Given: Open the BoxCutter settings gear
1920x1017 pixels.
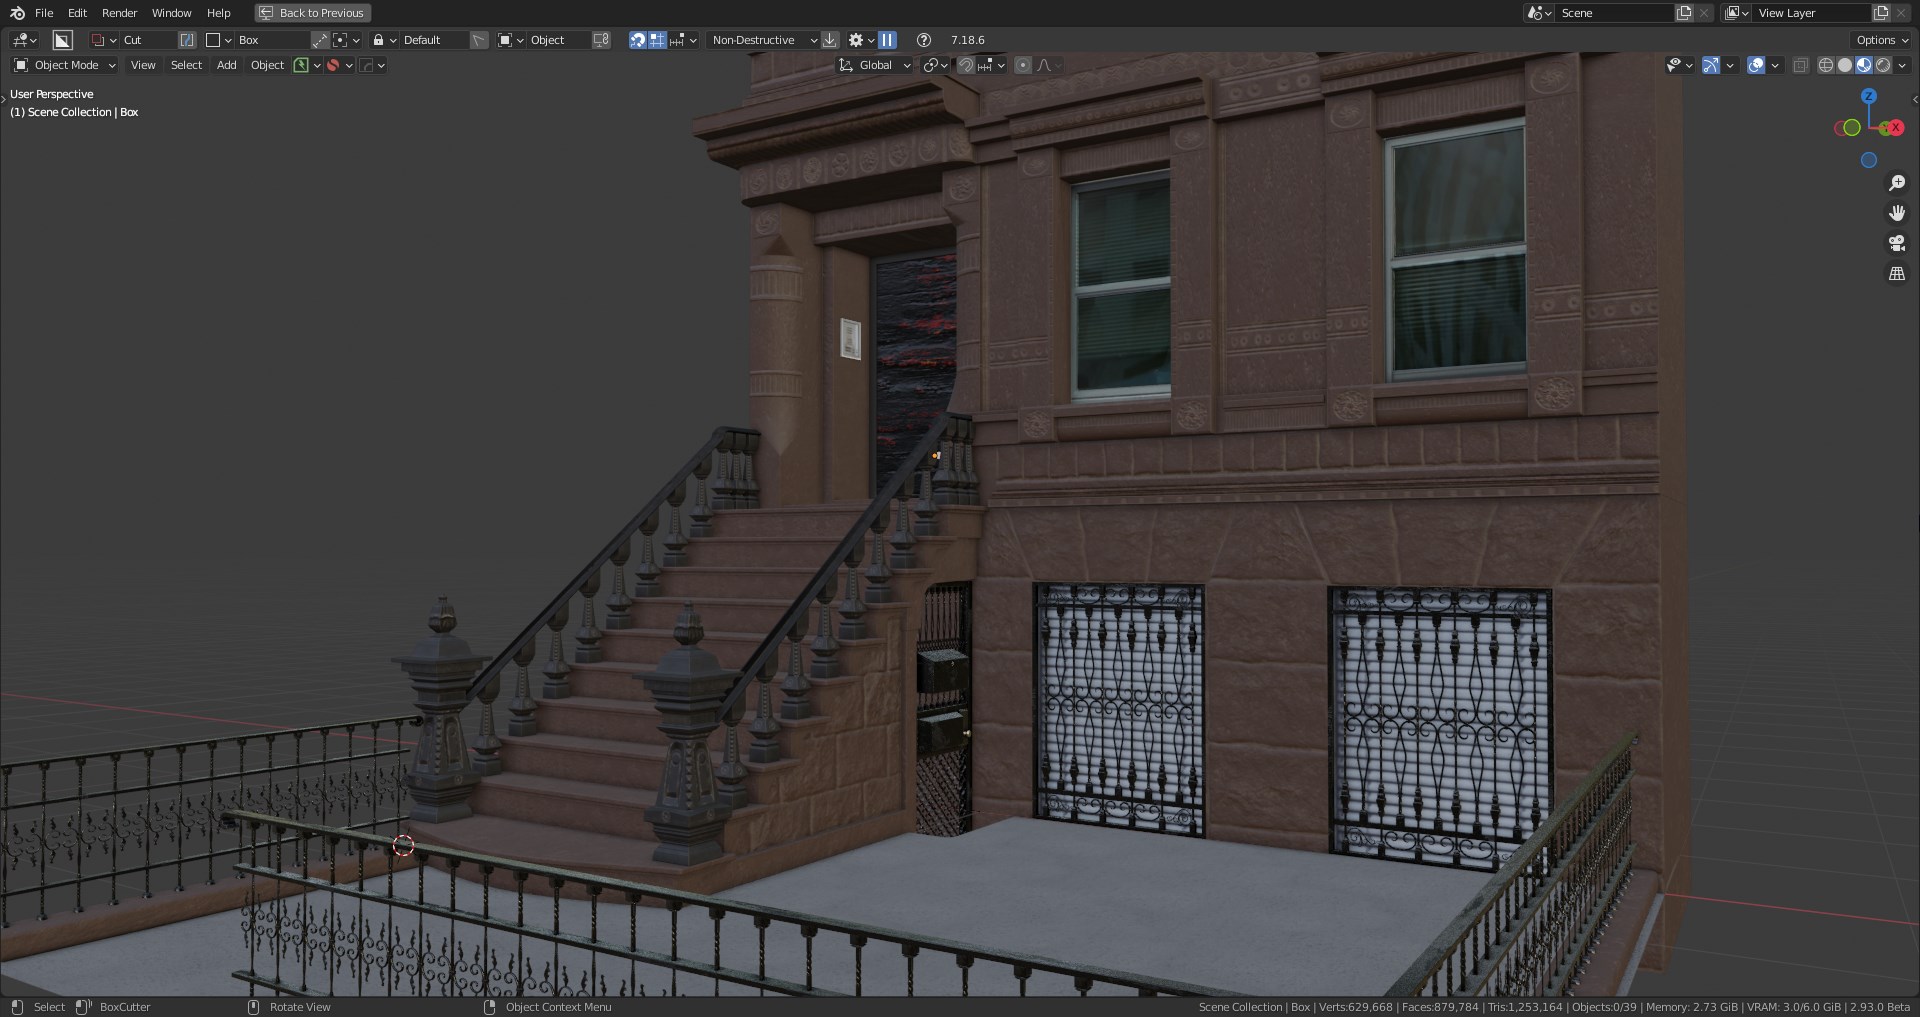Looking at the screenshot, I should click(x=861, y=40).
